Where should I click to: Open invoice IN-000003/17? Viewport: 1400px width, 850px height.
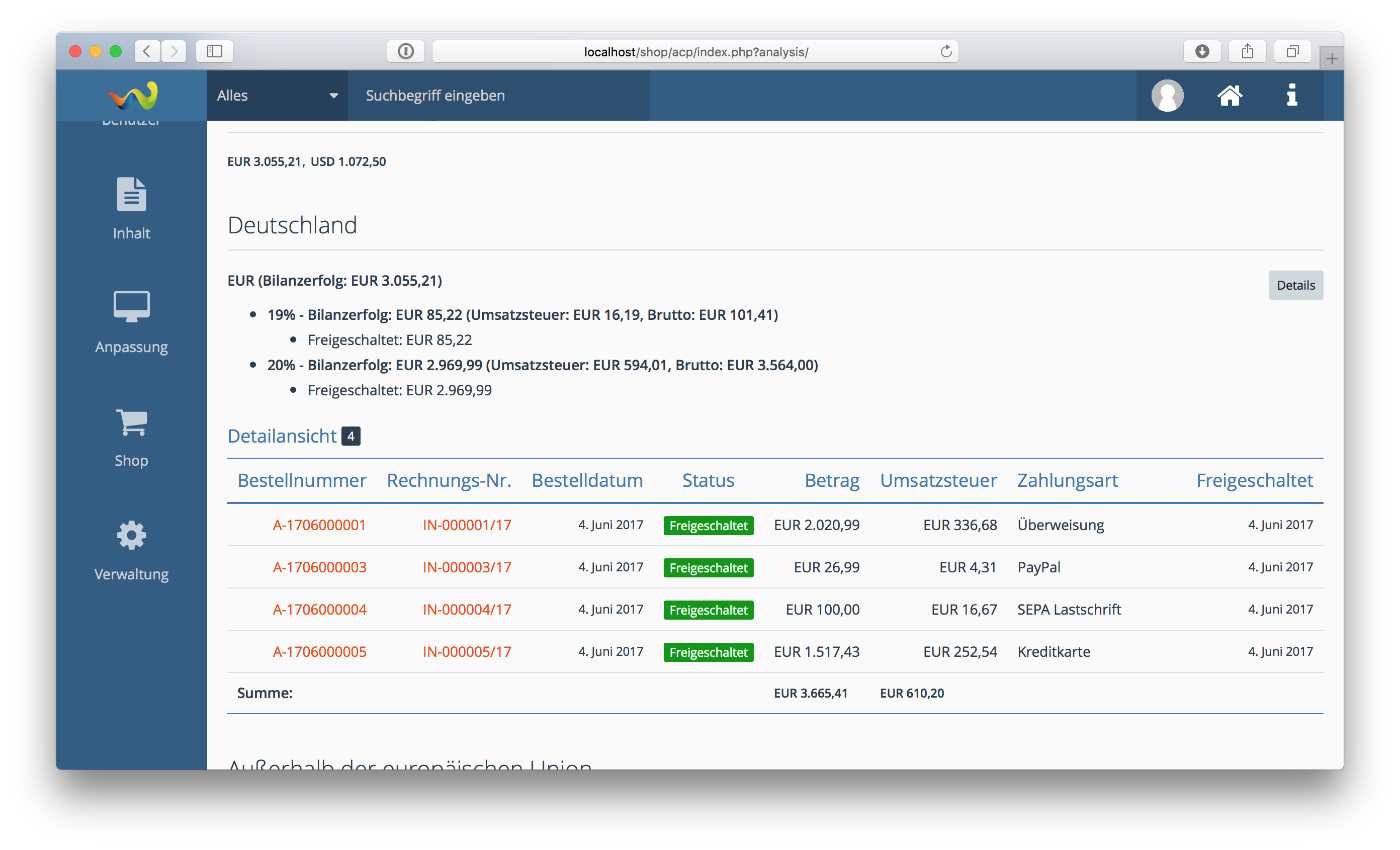click(467, 567)
